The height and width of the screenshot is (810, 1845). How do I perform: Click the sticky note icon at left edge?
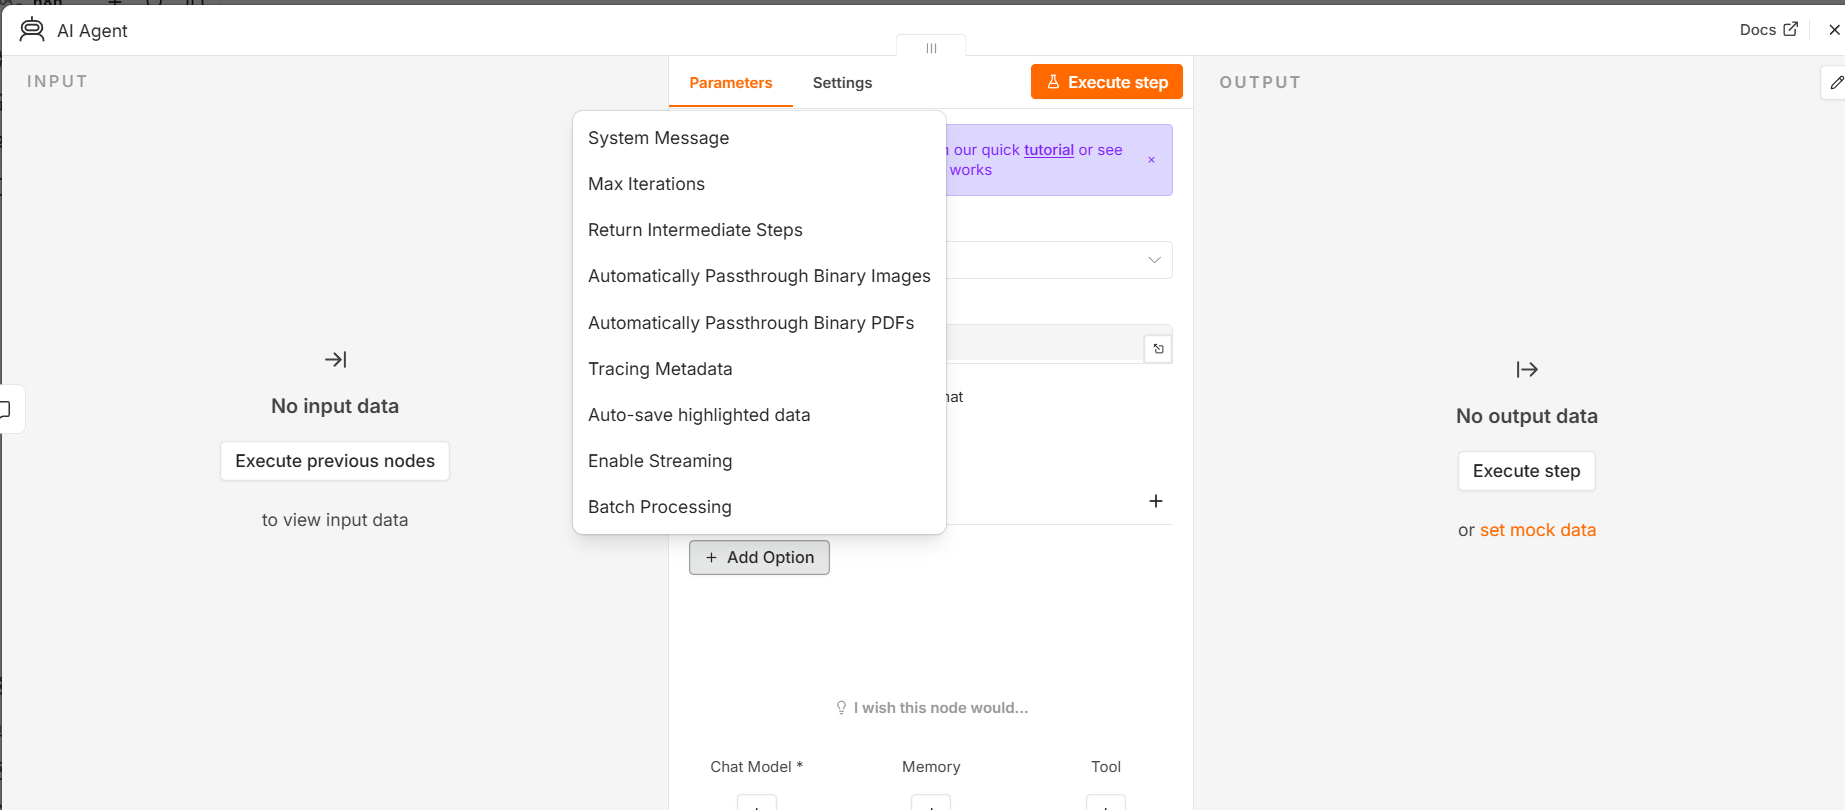tap(6, 409)
